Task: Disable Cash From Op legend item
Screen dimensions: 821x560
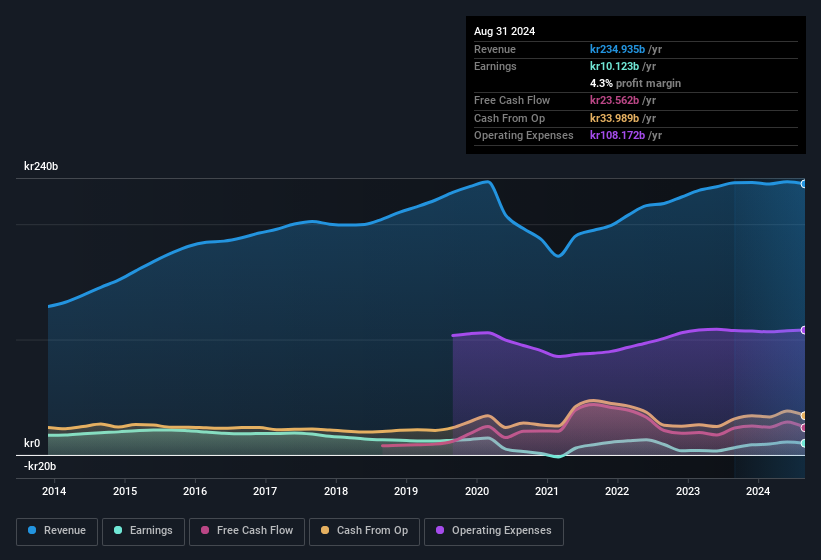Action: click(363, 531)
